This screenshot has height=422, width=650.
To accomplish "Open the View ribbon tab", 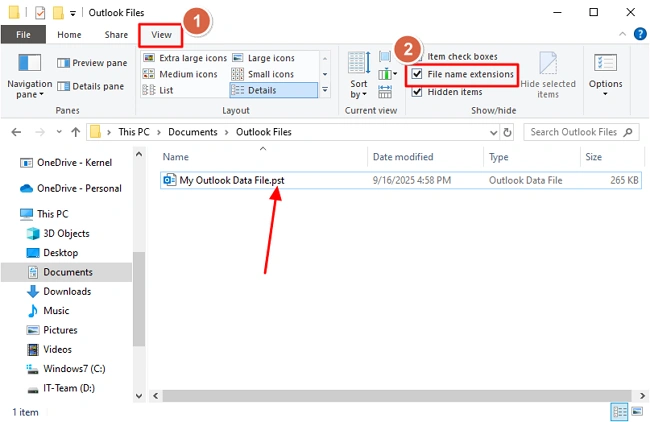I will point(161,35).
